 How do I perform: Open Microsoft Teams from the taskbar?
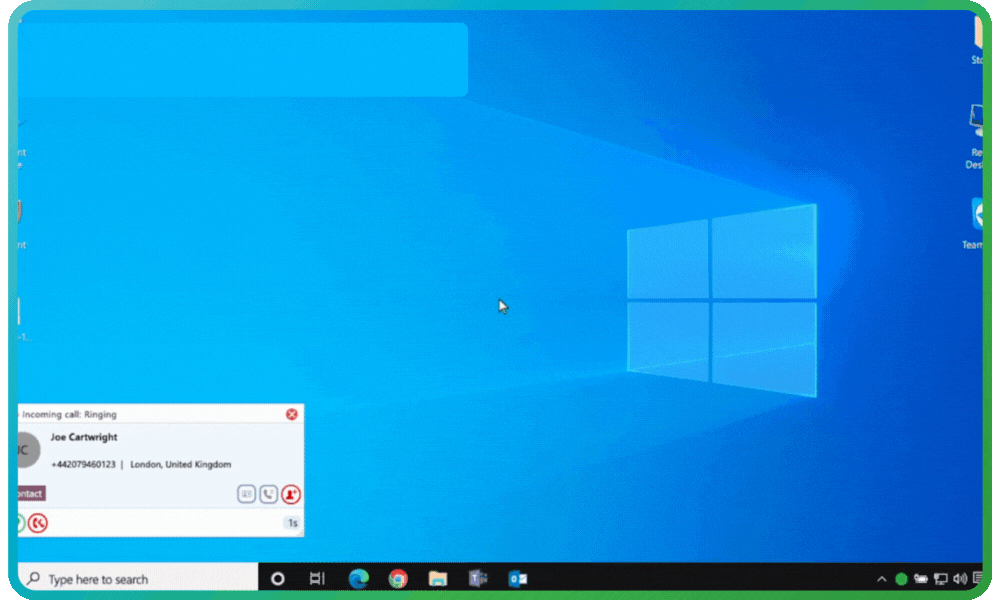[x=478, y=579]
